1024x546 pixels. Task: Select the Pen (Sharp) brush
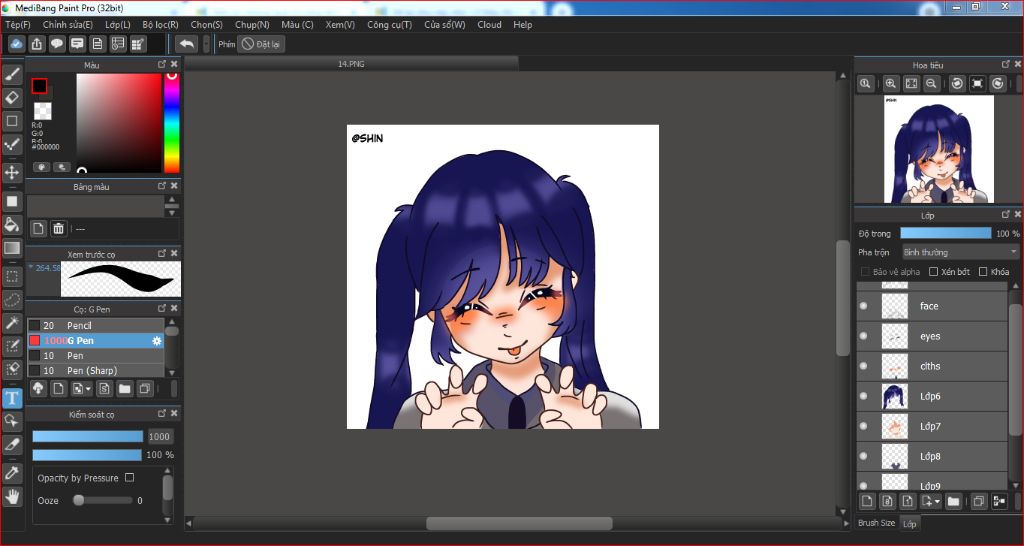tap(95, 370)
